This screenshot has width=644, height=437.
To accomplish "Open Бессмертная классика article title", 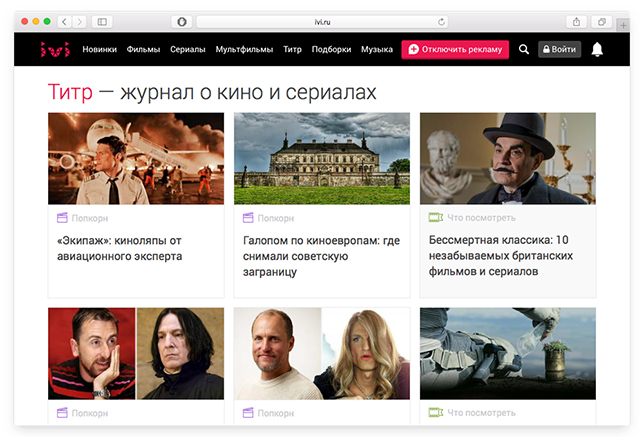I will pyautogui.click(x=501, y=255).
